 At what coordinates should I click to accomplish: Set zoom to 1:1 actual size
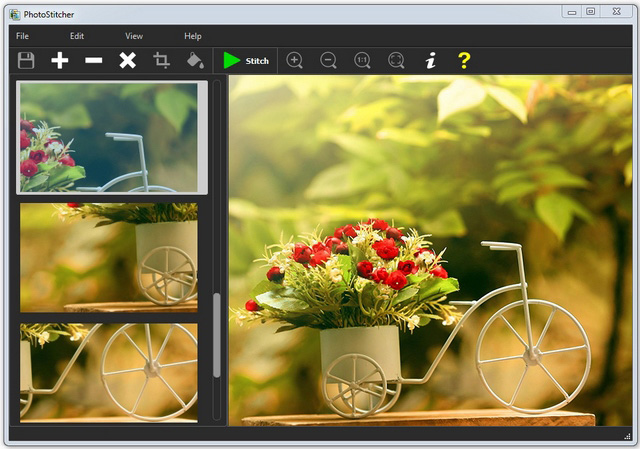(362, 61)
